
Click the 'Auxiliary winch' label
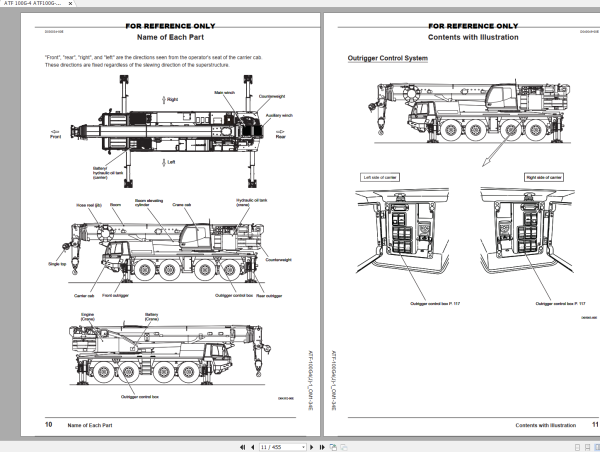[x=279, y=115]
